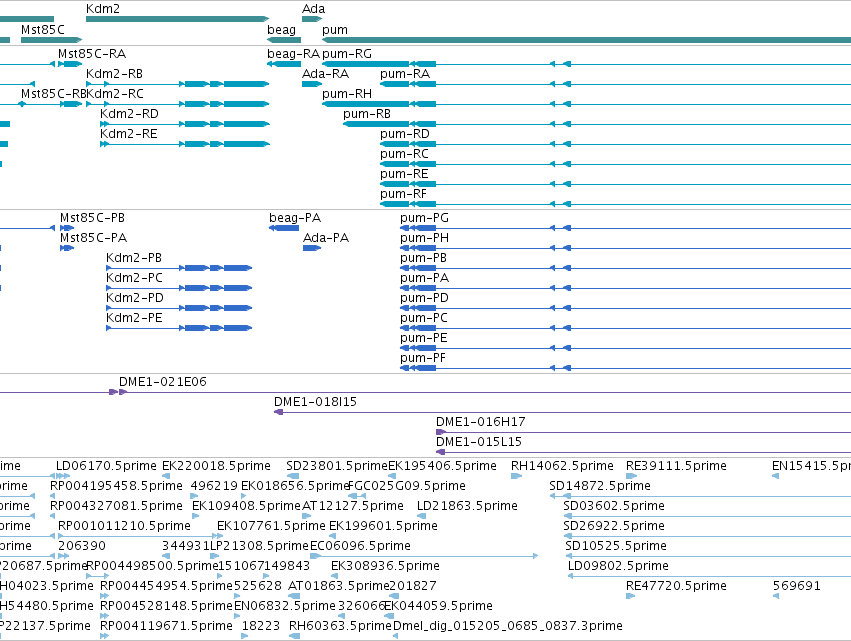Select pum-PH protein label
The image size is (851, 641).
424,238
